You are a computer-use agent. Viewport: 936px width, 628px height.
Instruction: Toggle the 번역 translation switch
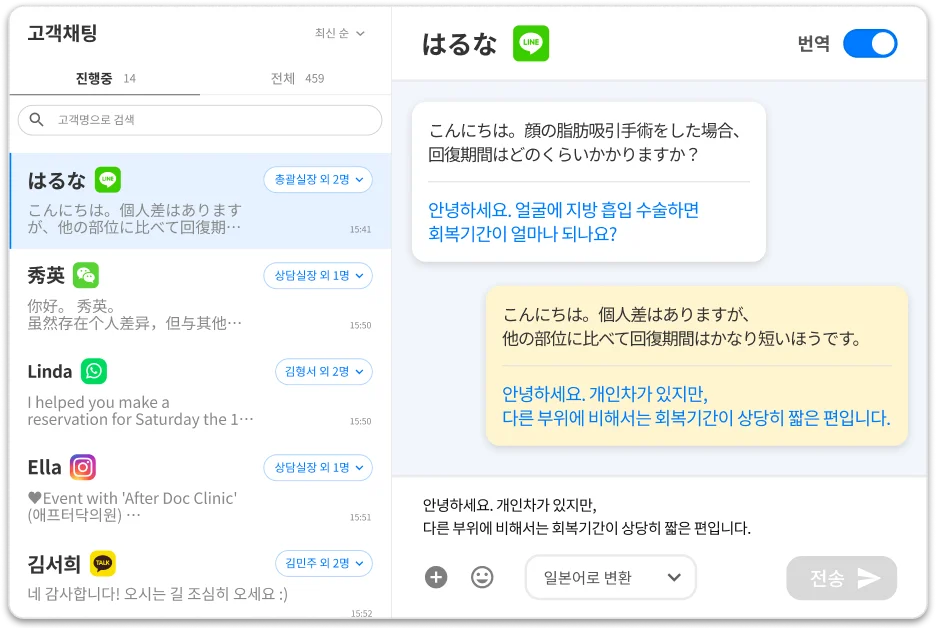coord(870,44)
